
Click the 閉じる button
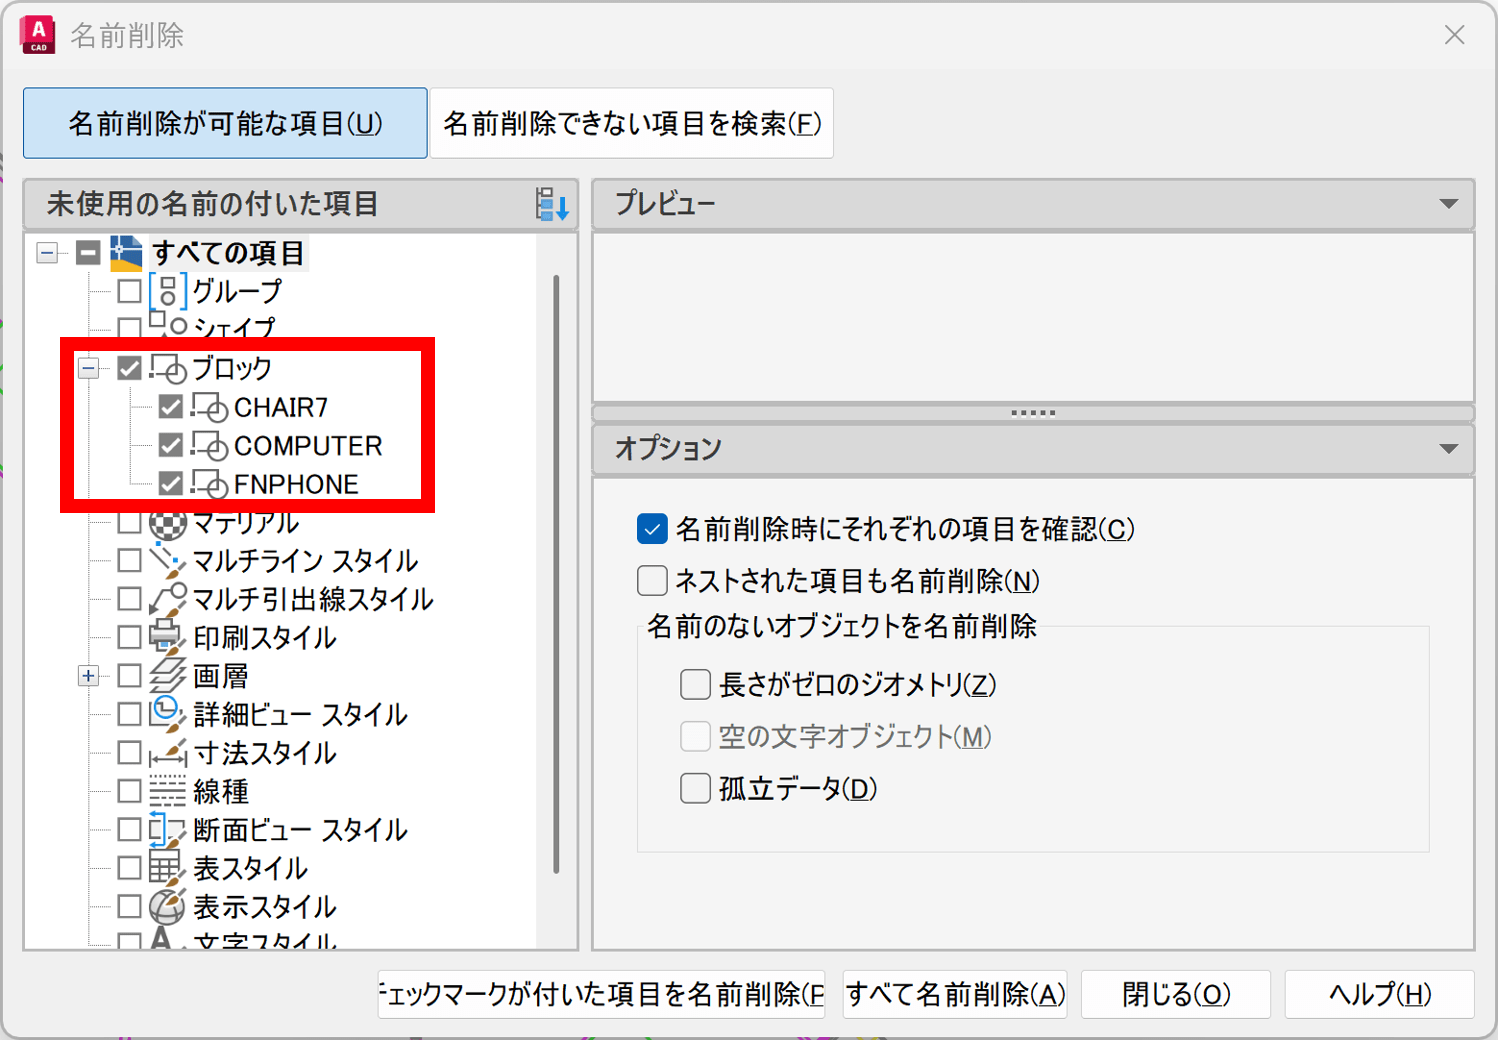(1175, 994)
